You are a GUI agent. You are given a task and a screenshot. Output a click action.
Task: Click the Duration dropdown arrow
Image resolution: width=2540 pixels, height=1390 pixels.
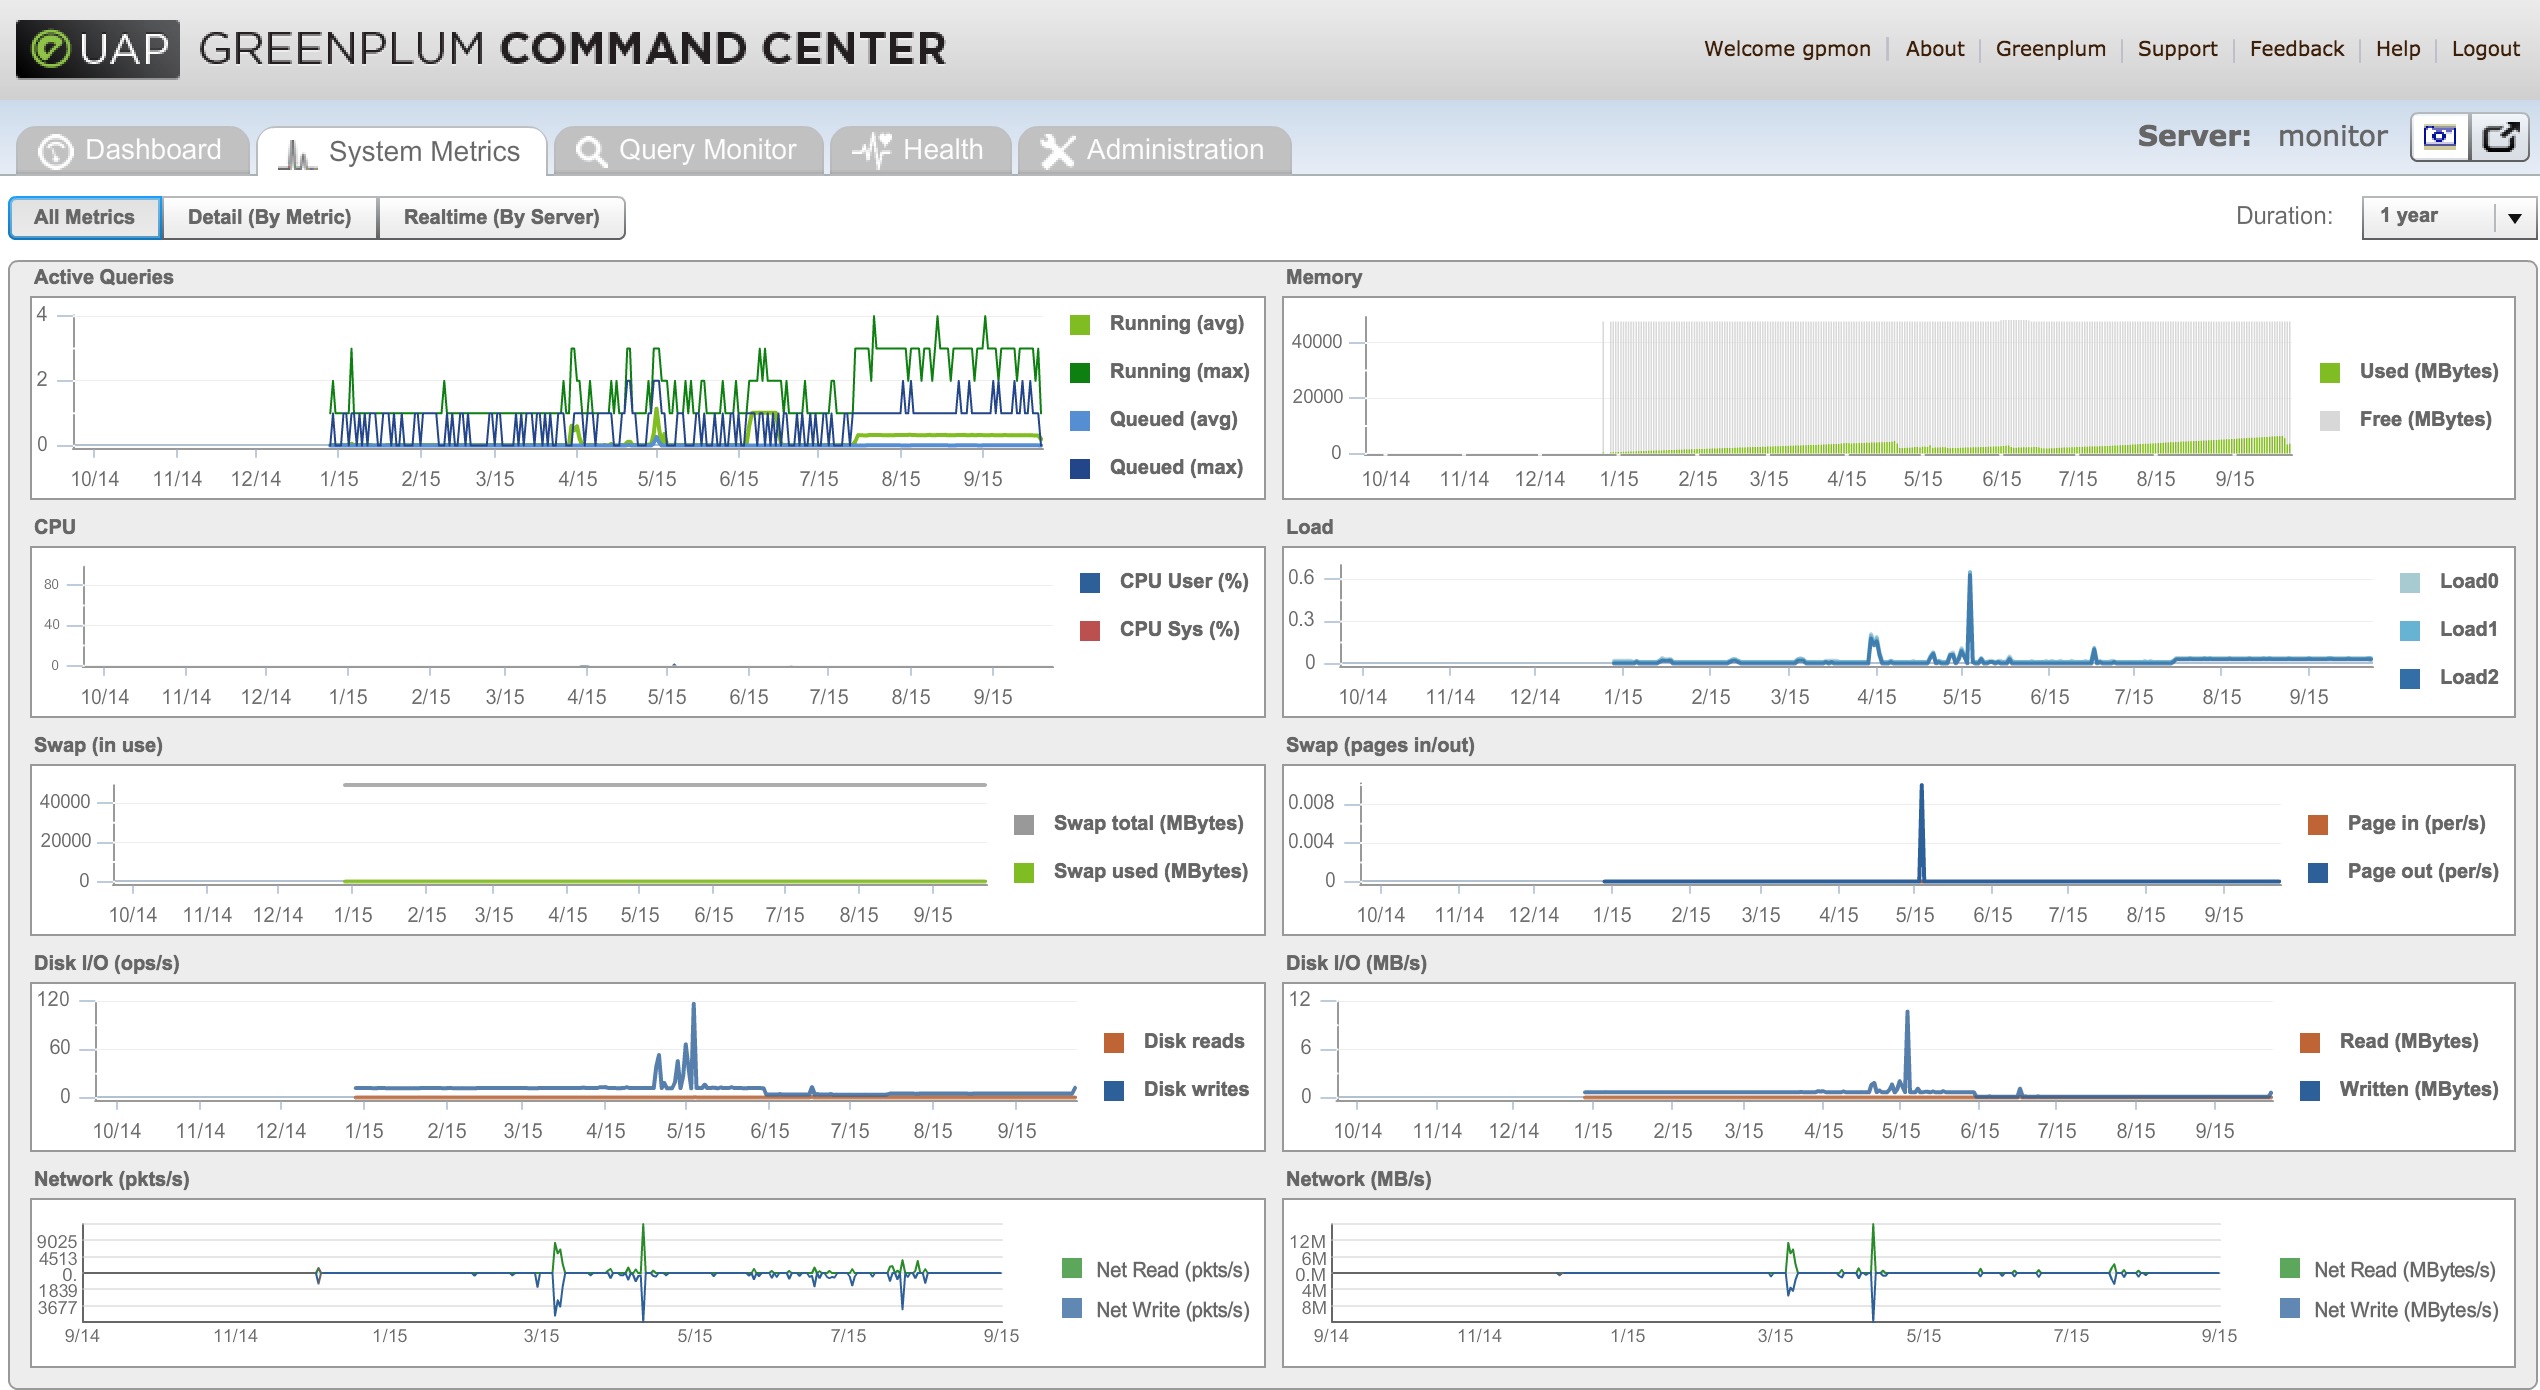2515,218
